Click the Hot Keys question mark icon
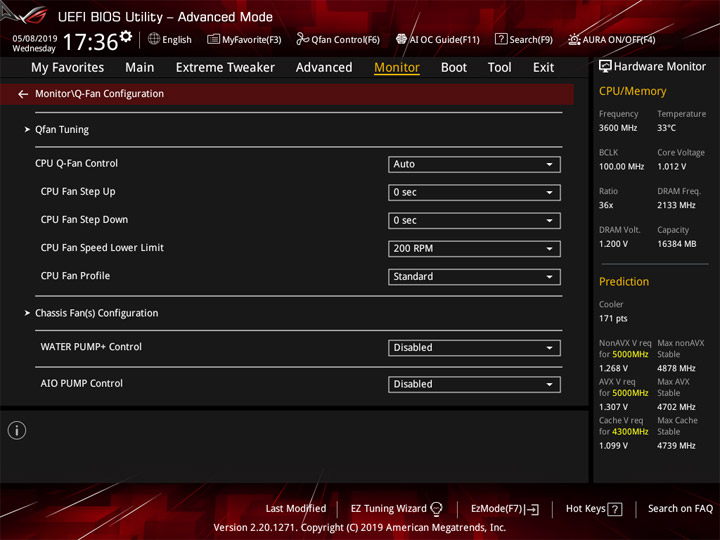This screenshot has height=540, width=720. 614,509
